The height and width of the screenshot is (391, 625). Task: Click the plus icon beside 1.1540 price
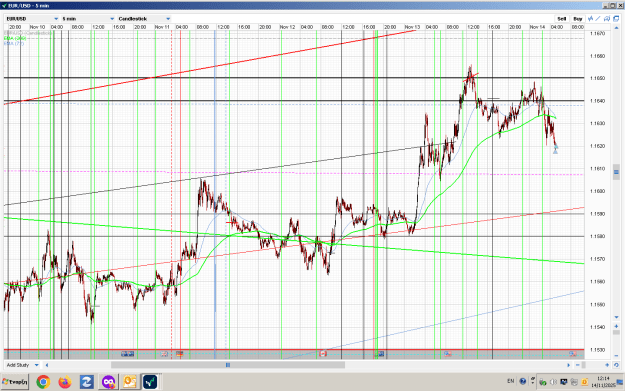[616, 326]
